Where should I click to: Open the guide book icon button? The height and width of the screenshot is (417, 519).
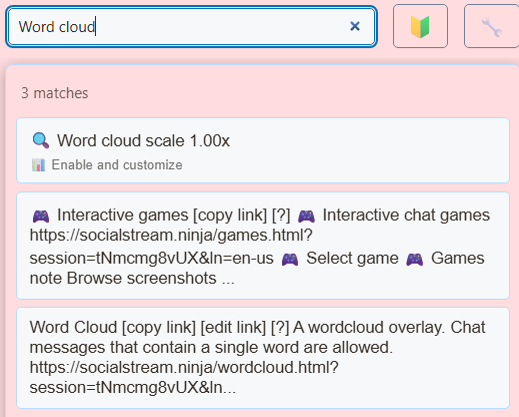coord(420,26)
